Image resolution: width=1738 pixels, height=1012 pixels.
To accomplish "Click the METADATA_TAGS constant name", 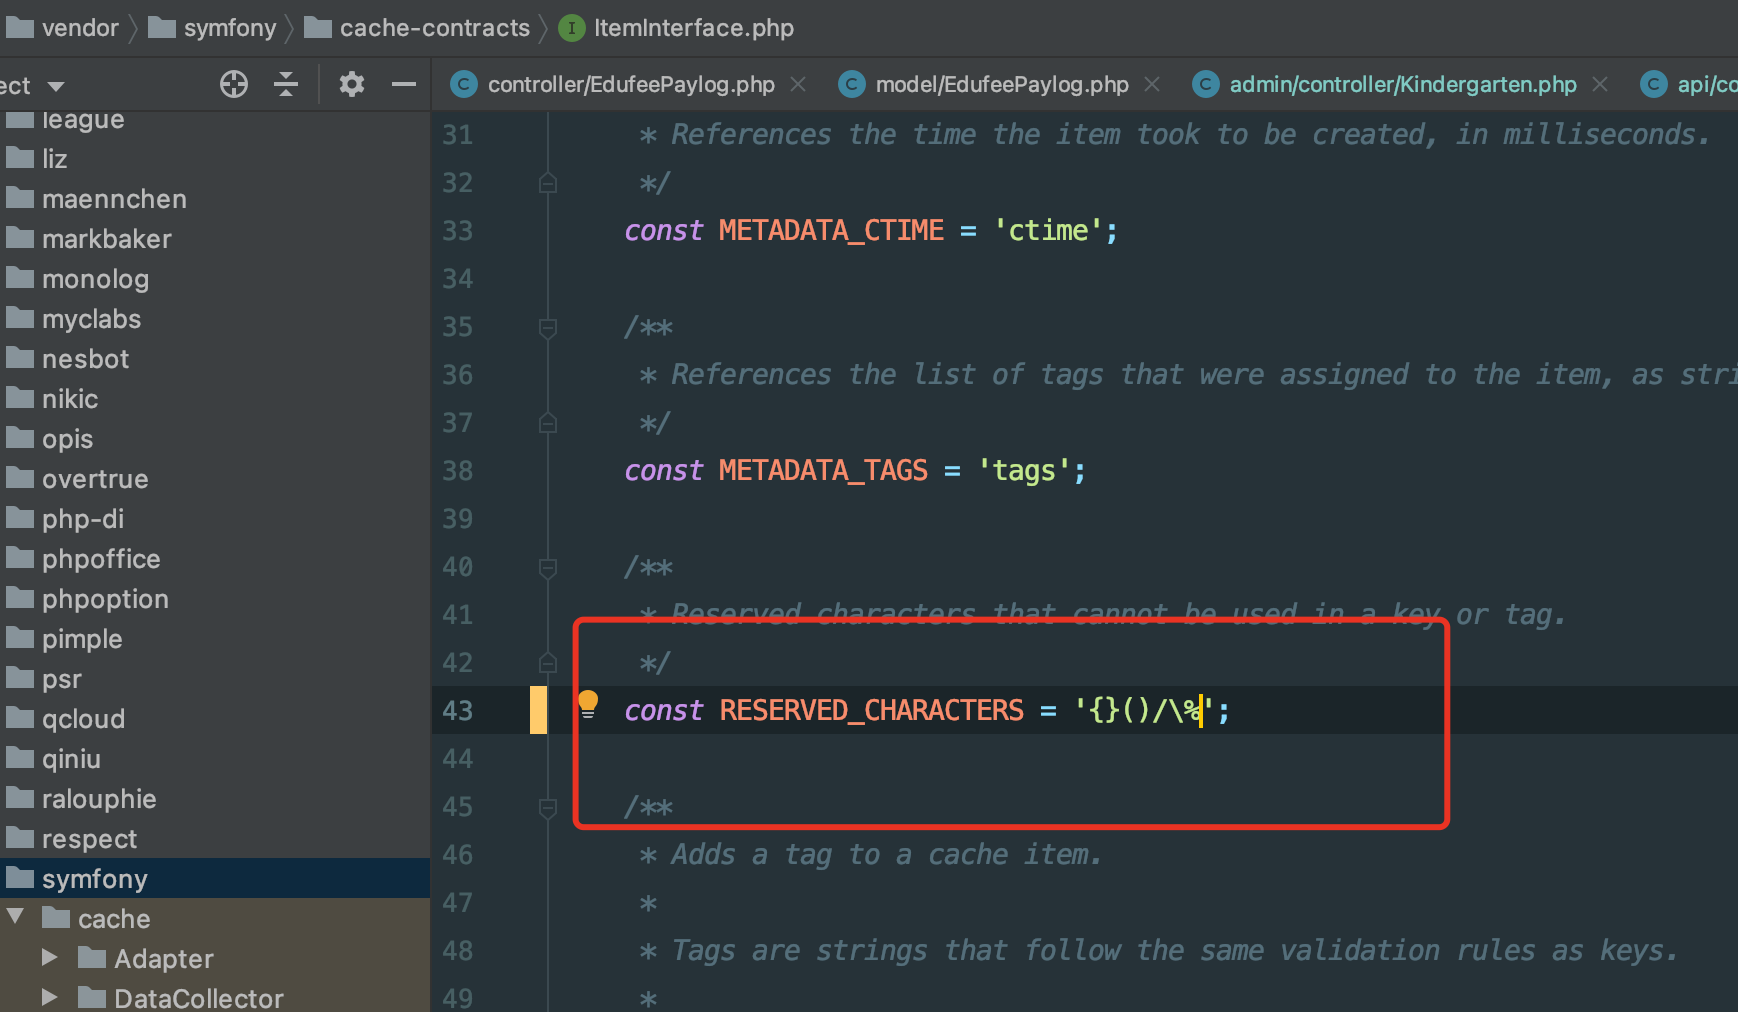I will point(823,470).
